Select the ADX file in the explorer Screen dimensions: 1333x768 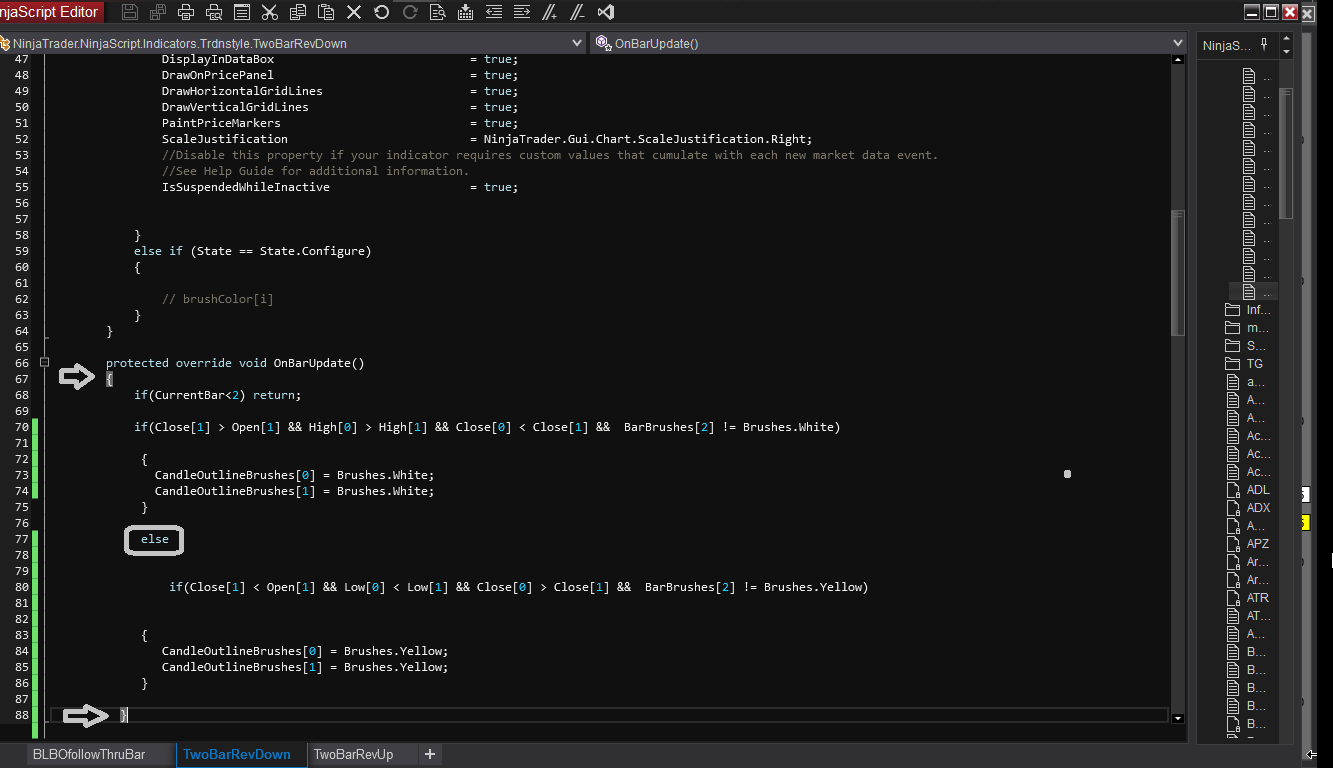coord(1257,508)
